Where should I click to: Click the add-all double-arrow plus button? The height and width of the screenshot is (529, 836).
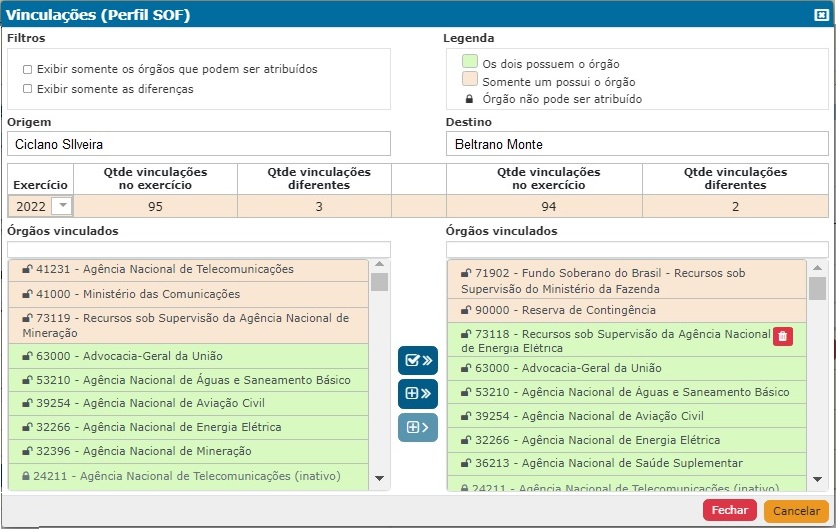(x=418, y=394)
